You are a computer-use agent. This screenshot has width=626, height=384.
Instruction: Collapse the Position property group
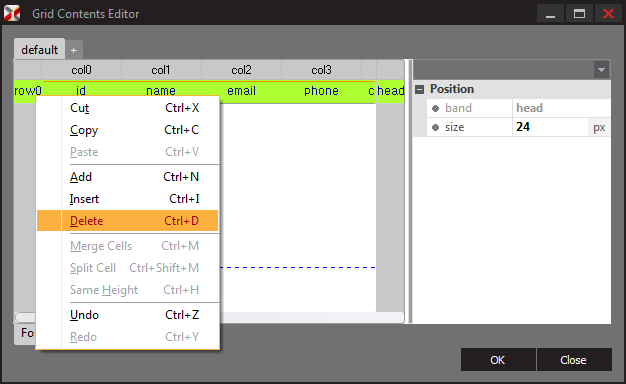419,89
